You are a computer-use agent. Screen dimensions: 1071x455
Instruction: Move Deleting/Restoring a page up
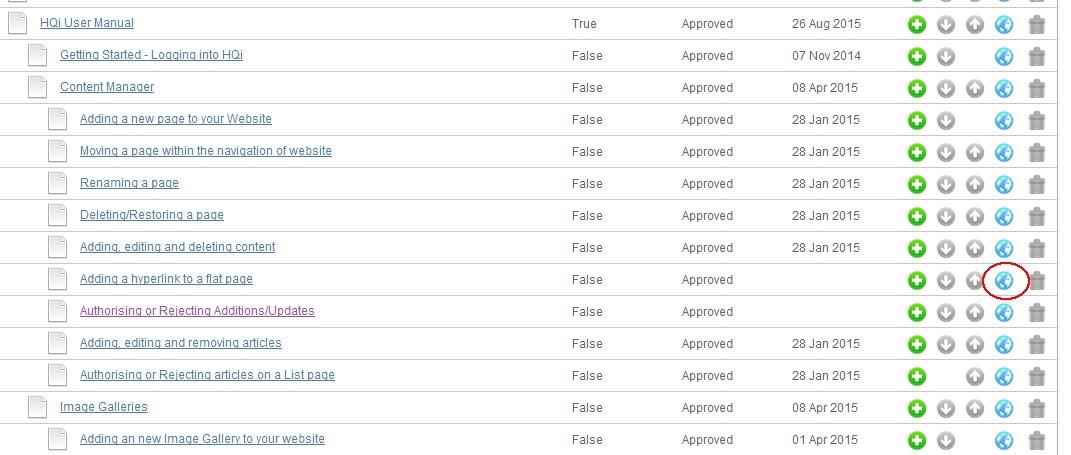(x=975, y=217)
